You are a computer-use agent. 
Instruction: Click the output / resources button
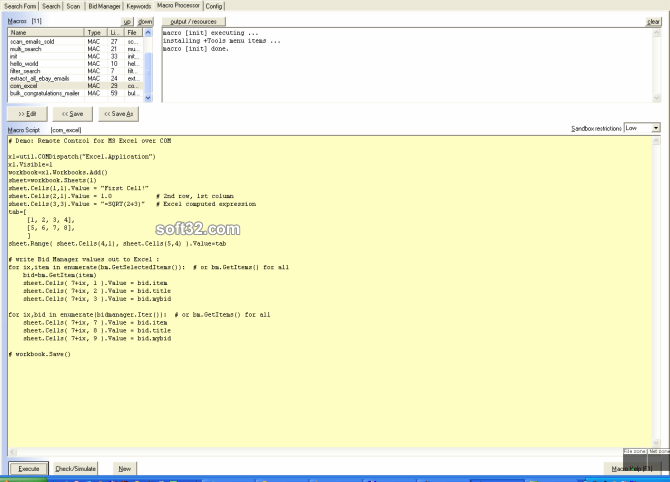coord(194,21)
